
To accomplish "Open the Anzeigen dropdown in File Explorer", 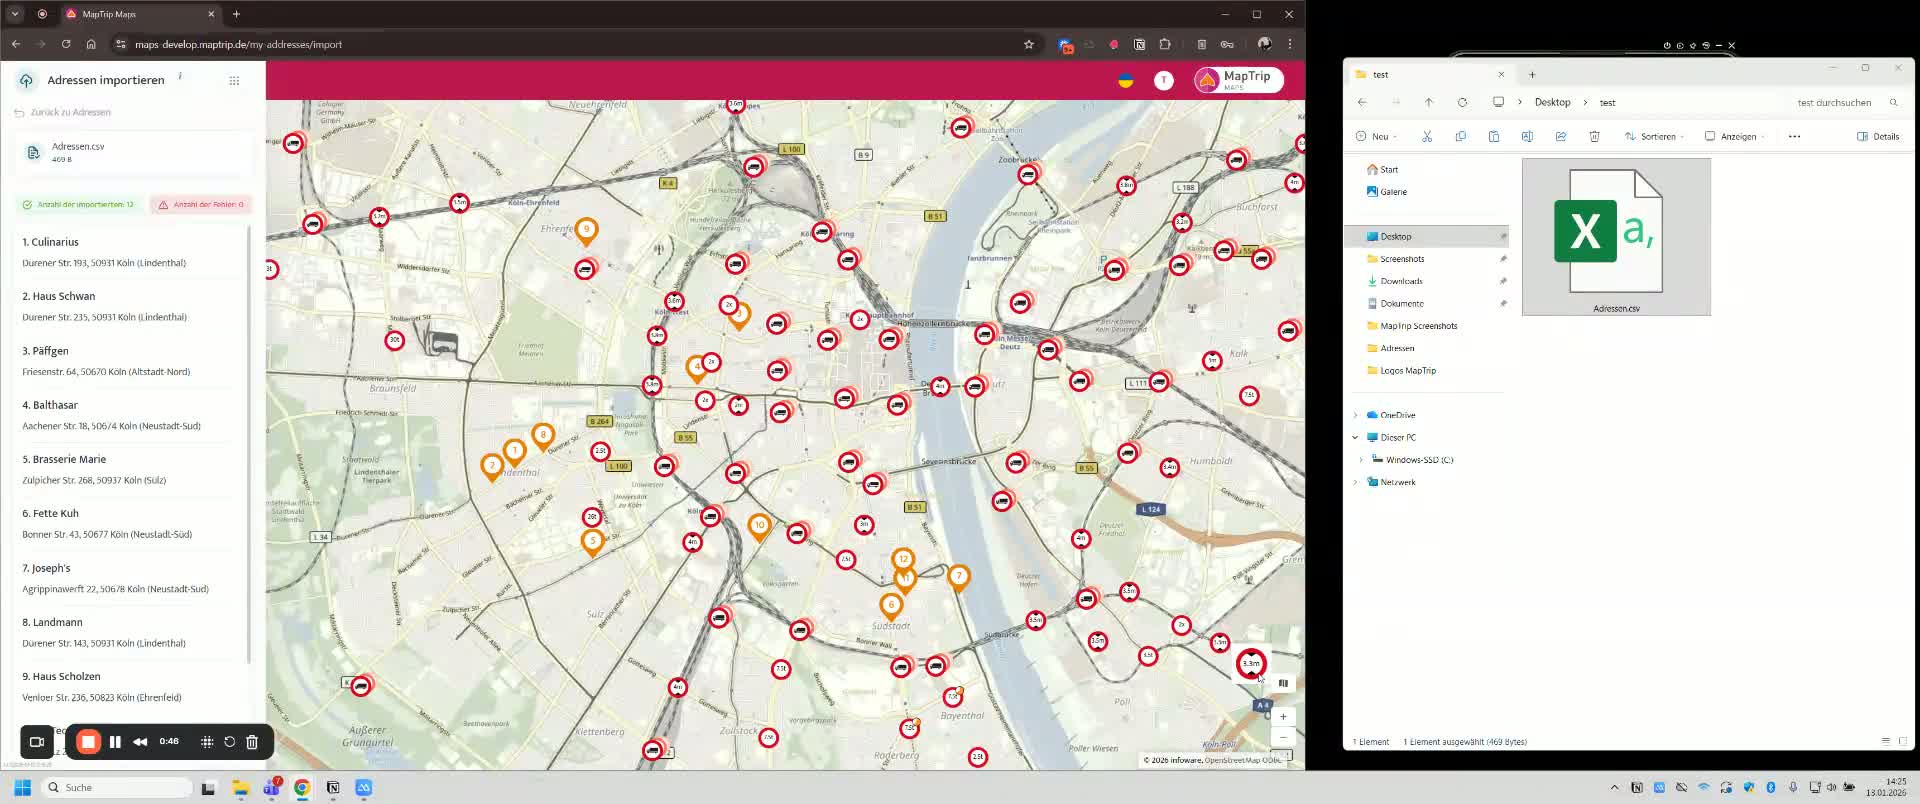I will pyautogui.click(x=1735, y=136).
